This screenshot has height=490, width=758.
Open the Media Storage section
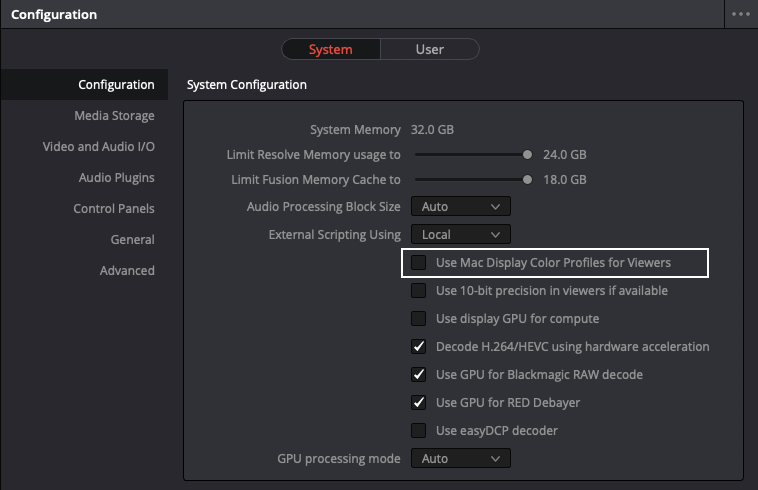click(114, 115)
